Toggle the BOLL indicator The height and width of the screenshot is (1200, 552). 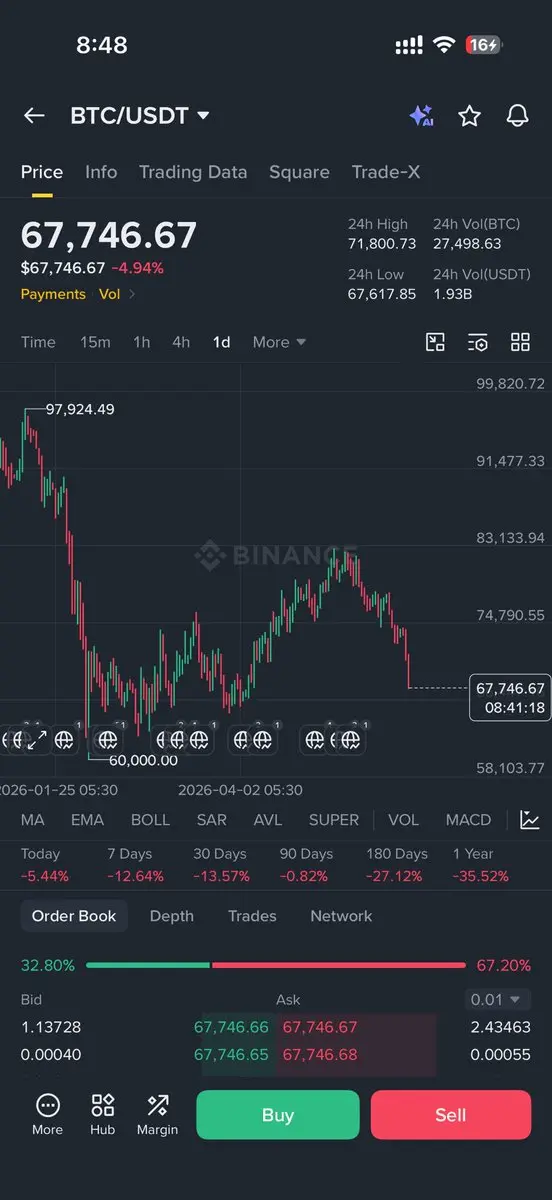coord(150,820)
